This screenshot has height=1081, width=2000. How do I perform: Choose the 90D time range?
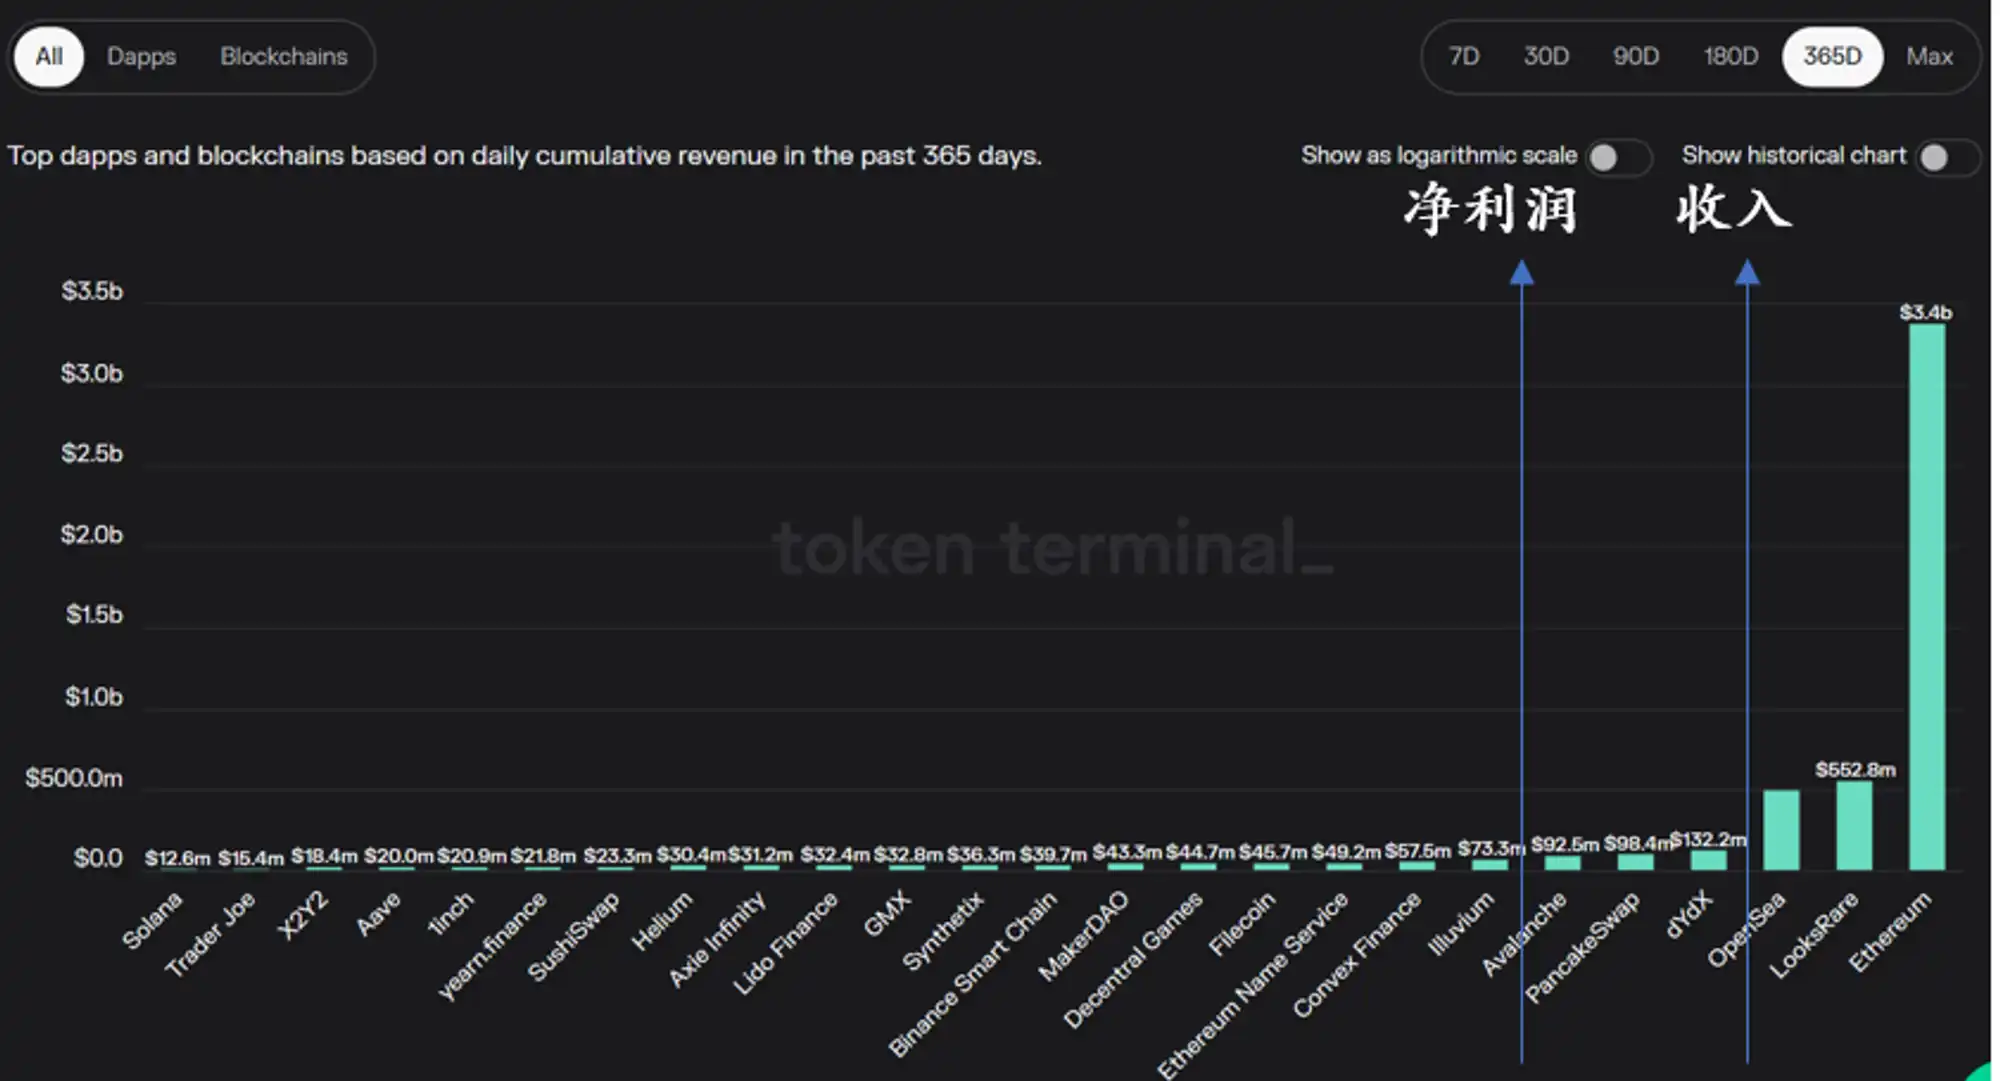click(x=1636, y=57)
